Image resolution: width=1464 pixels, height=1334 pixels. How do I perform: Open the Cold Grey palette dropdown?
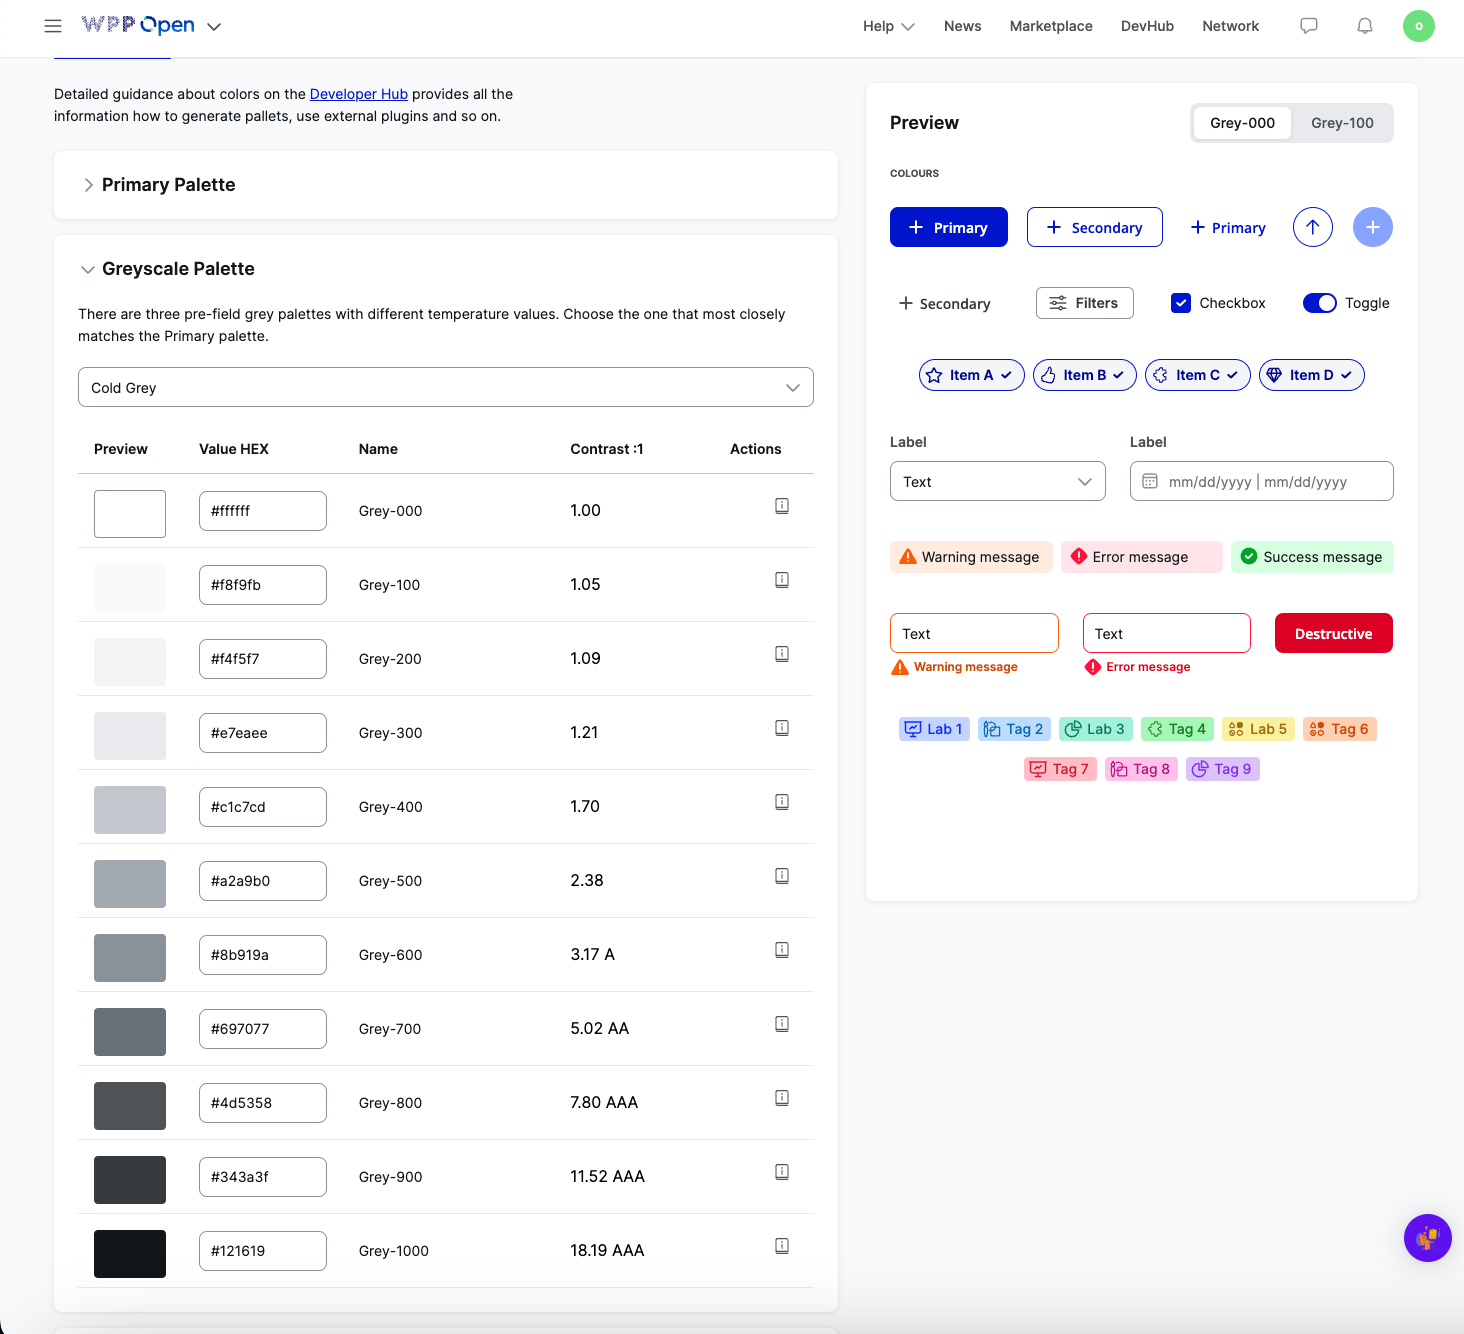pyautogui.click(x=445, y=387)
